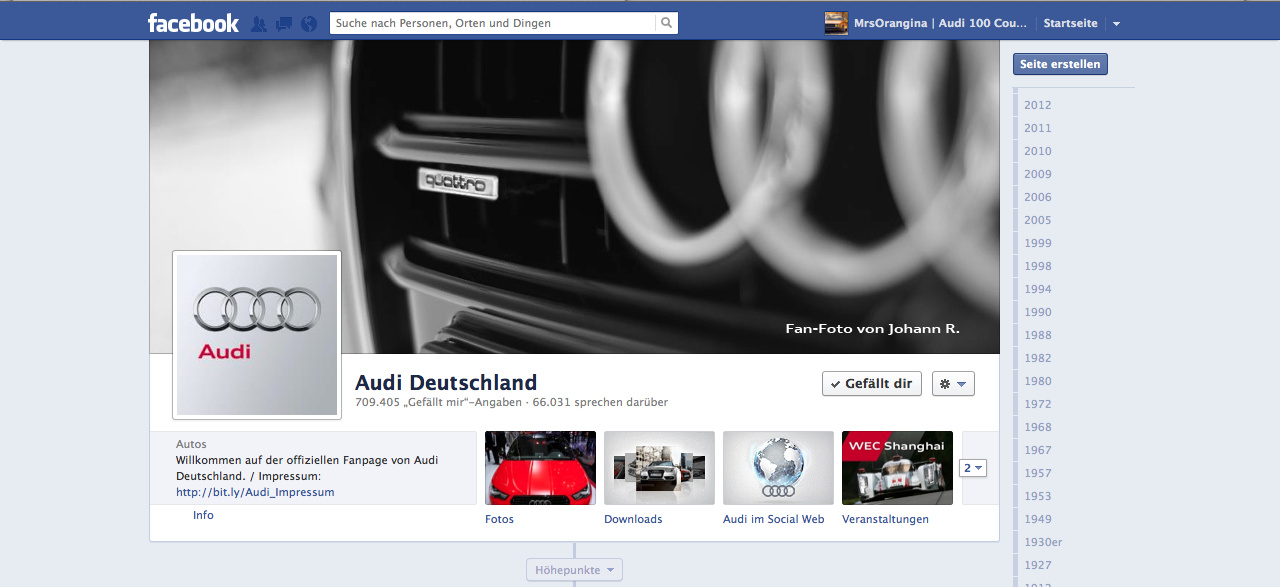This screenshot has width=1280, height=587.
Task: Jump to 1957 in the timeline
Action: [1037, 473]
